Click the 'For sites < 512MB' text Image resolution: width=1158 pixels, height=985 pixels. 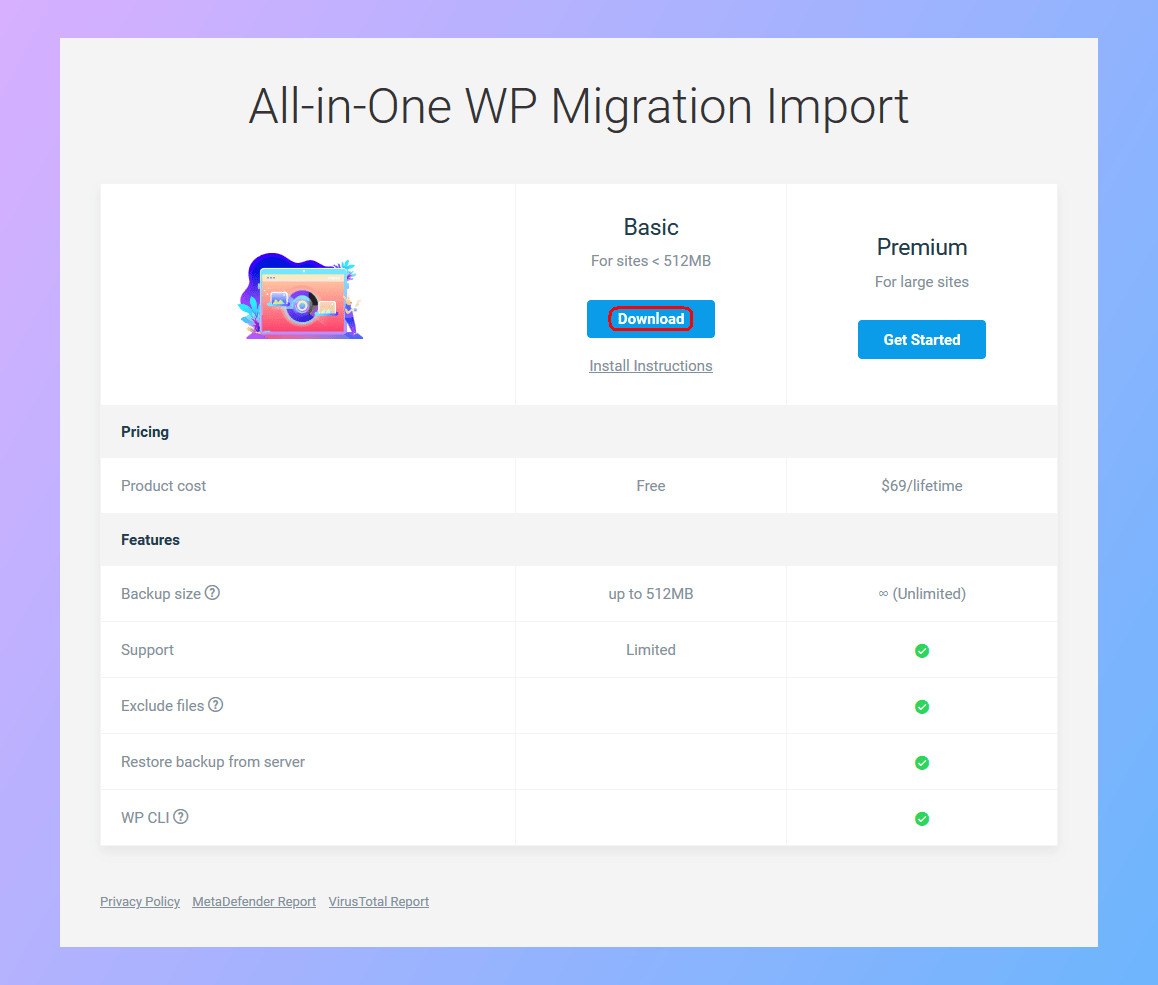pyautogui.click(x=651, y=261)
